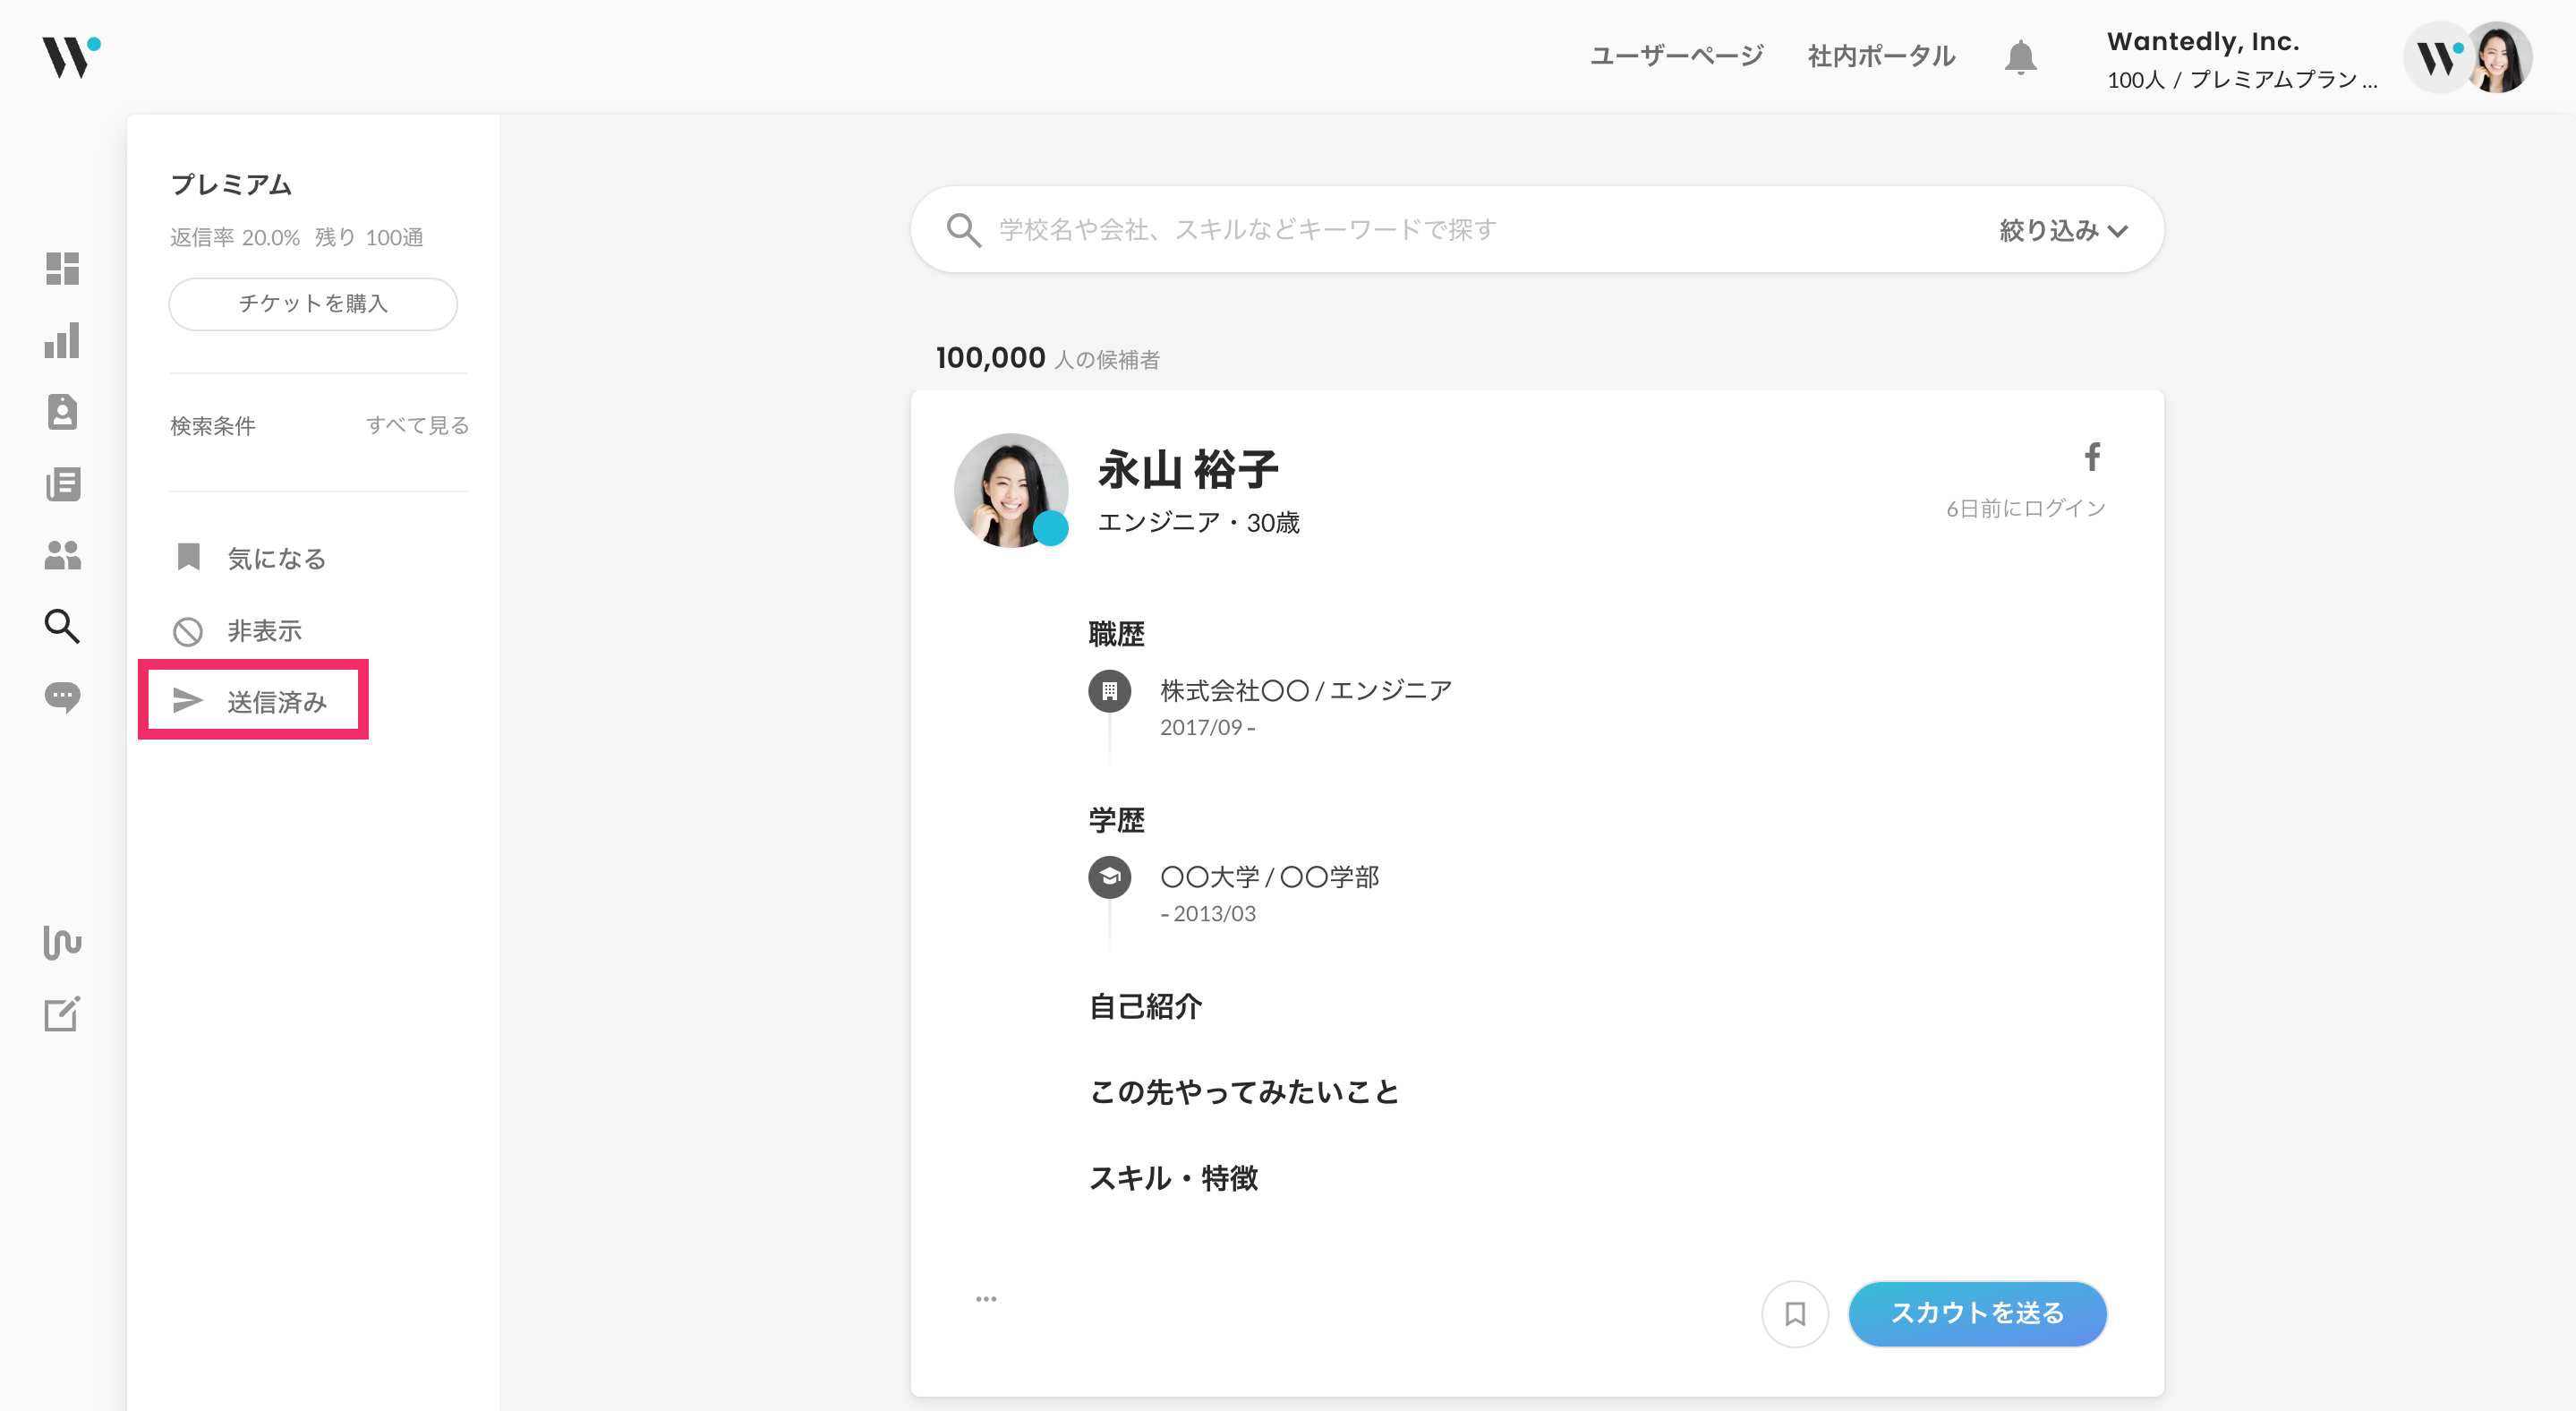Image resolution: width=2576 pixels, height=1411 pixels.
Task: Toggle bookmark on 永山 裕子's card
Action: (x=1795, y=1313)
